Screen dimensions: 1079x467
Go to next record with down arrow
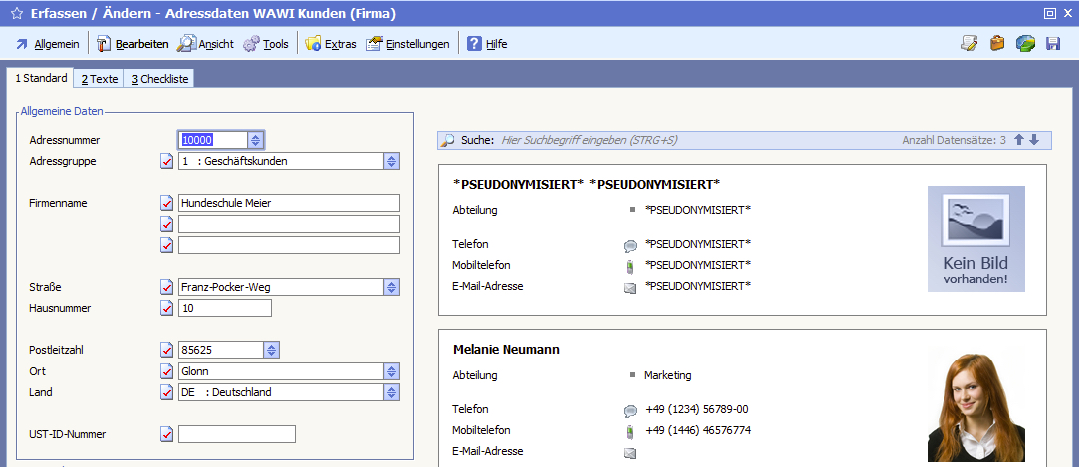click(x=1034, y=140)
